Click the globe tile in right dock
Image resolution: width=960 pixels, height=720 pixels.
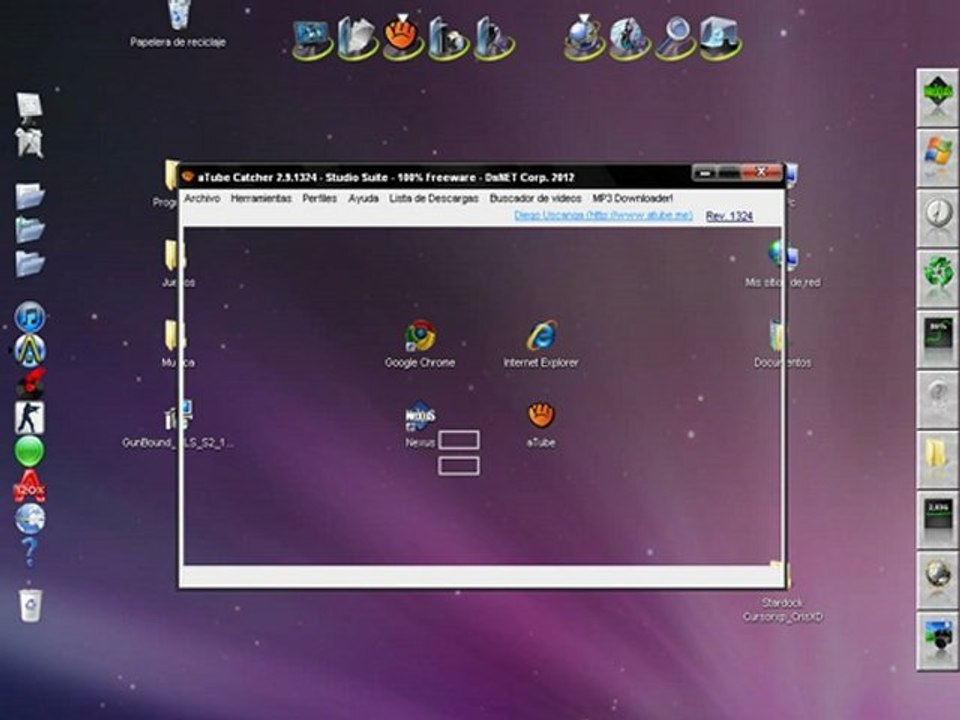(938, 580)
